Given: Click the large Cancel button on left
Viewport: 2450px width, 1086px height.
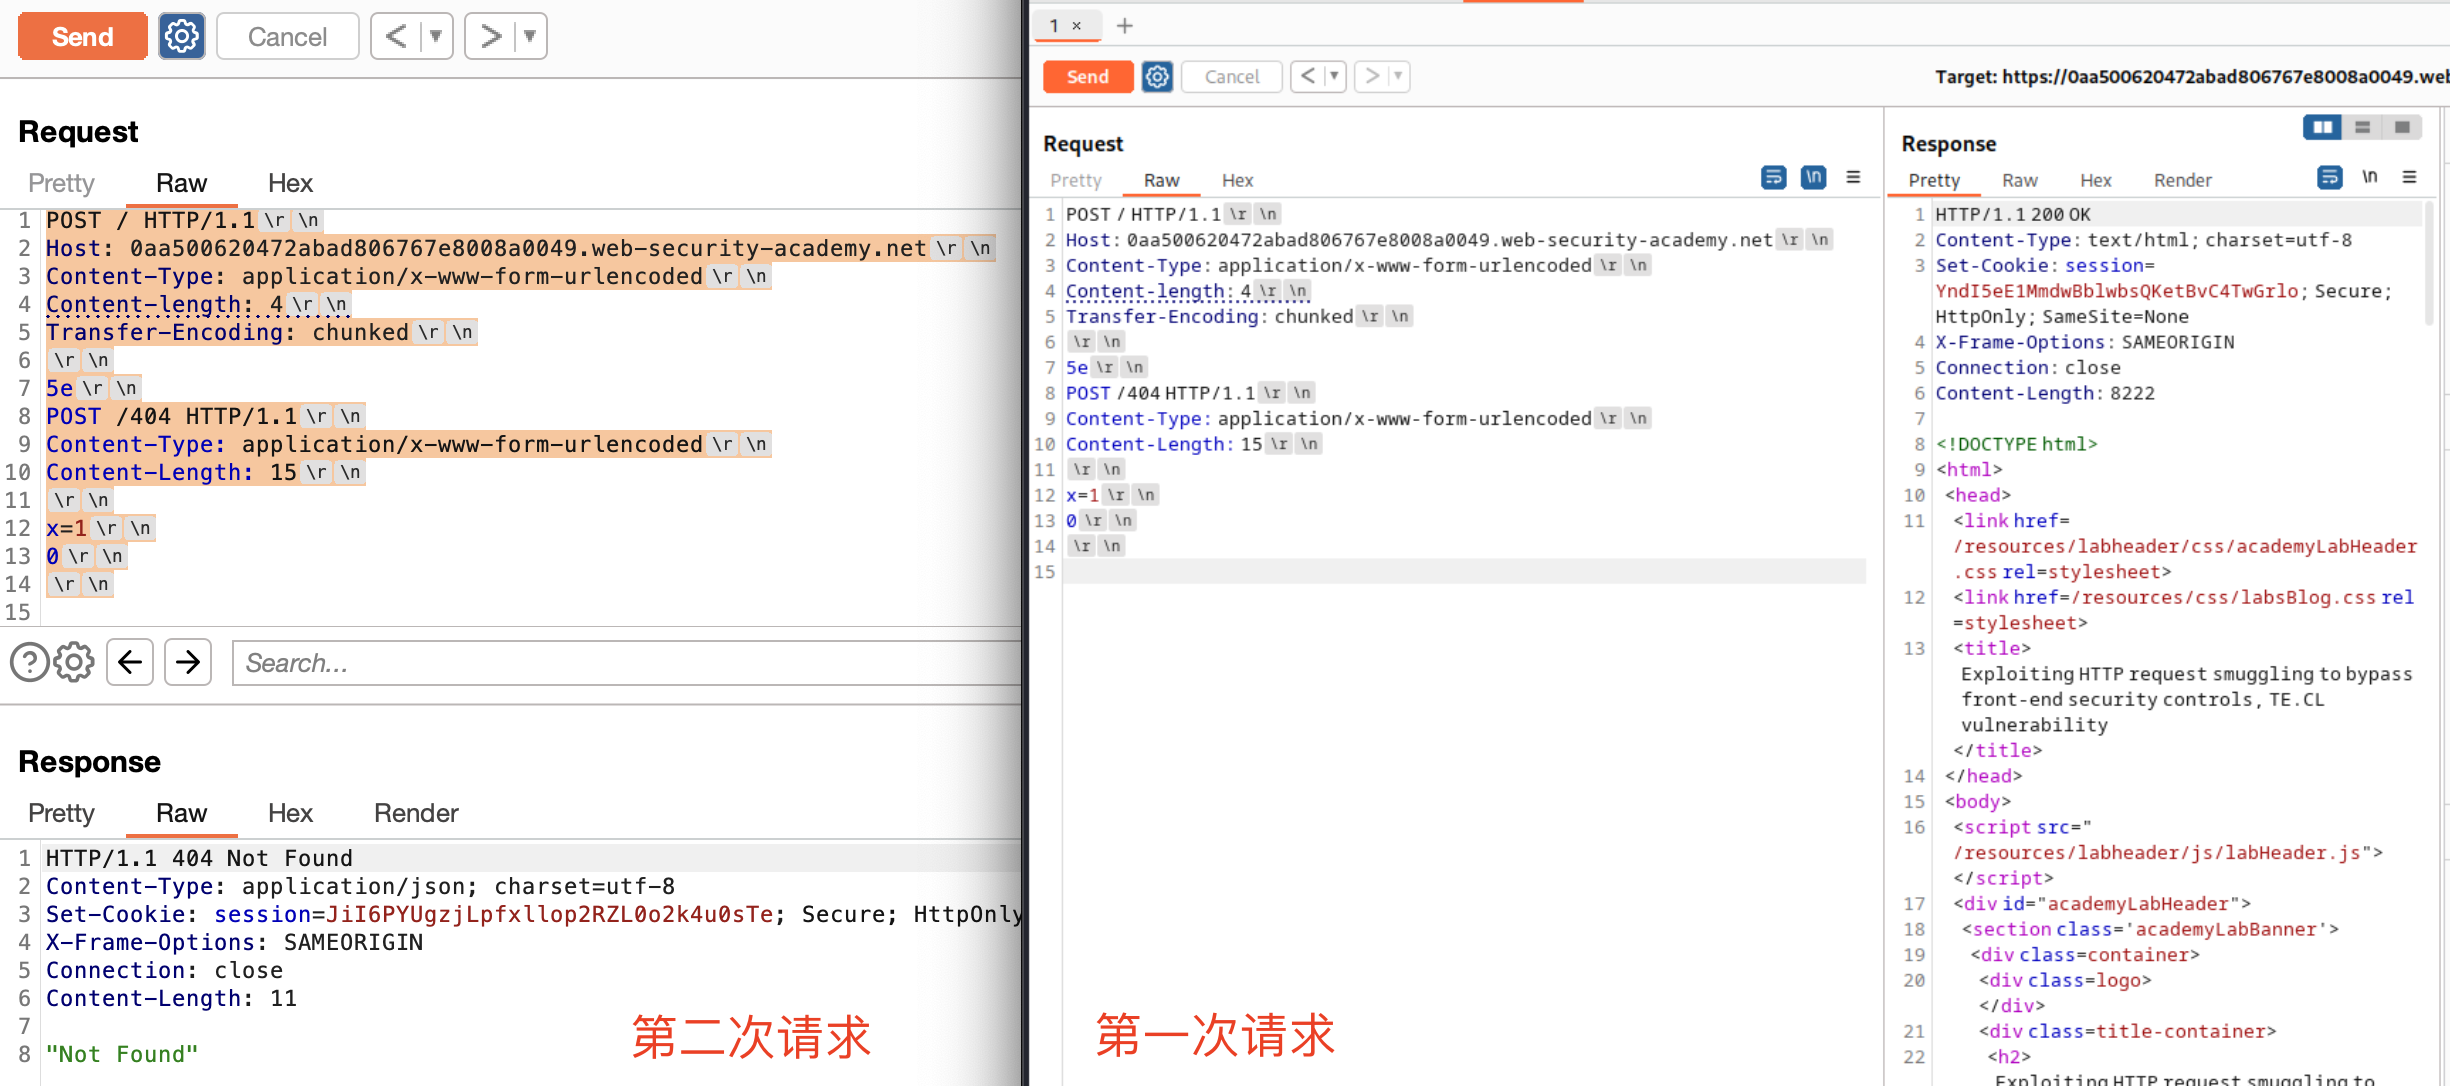Looking at the screenshot, I should pyautogui.click(x=287, y=37).
